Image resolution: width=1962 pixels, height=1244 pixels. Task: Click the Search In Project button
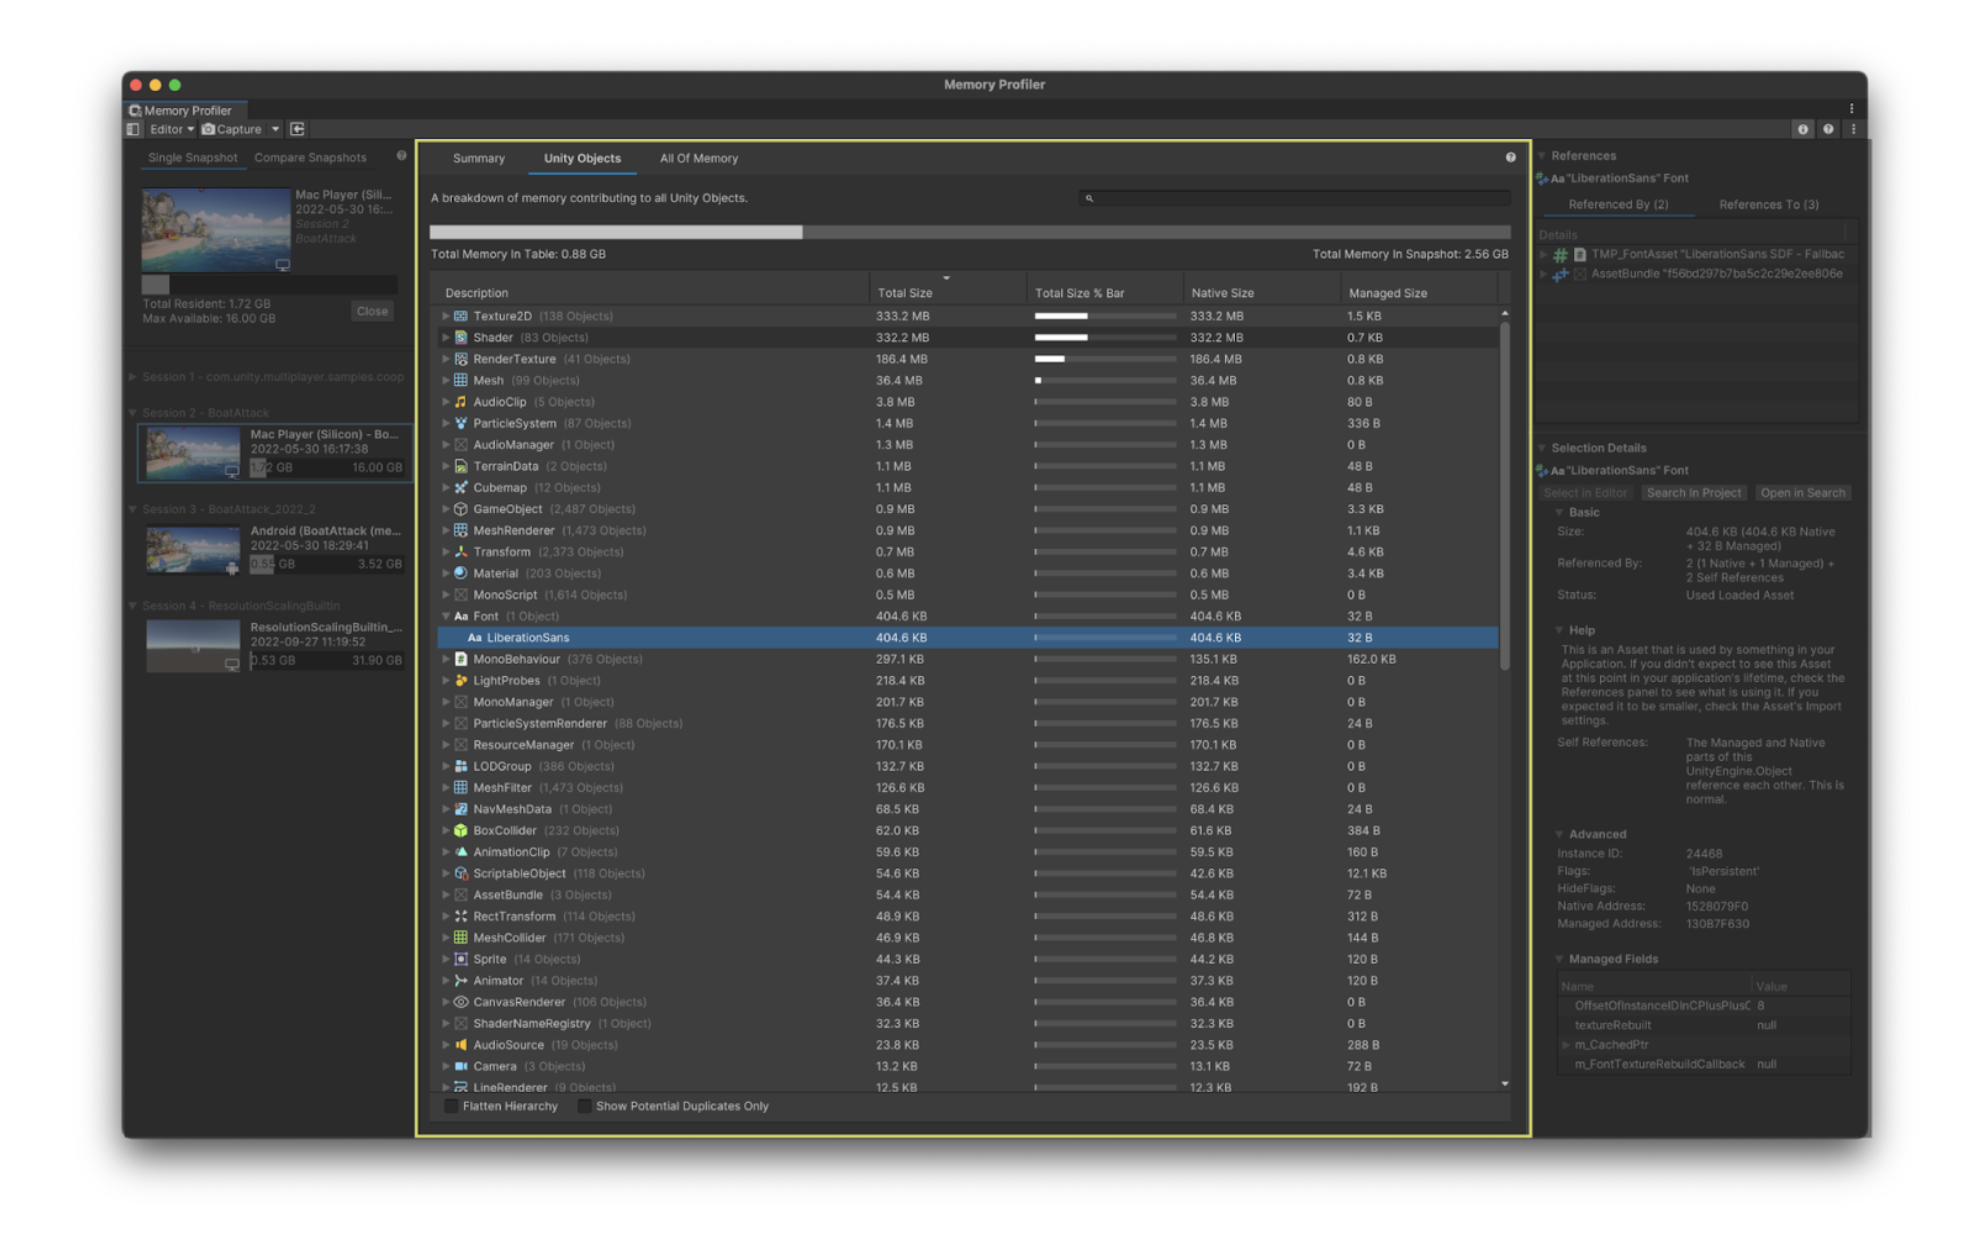[x=1693, y=493]
